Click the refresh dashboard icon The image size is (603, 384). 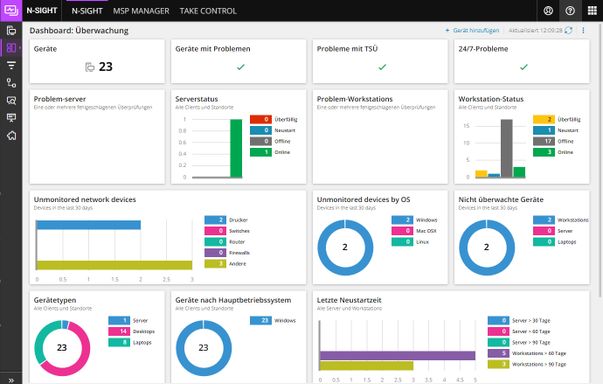(x=568, y=30)
